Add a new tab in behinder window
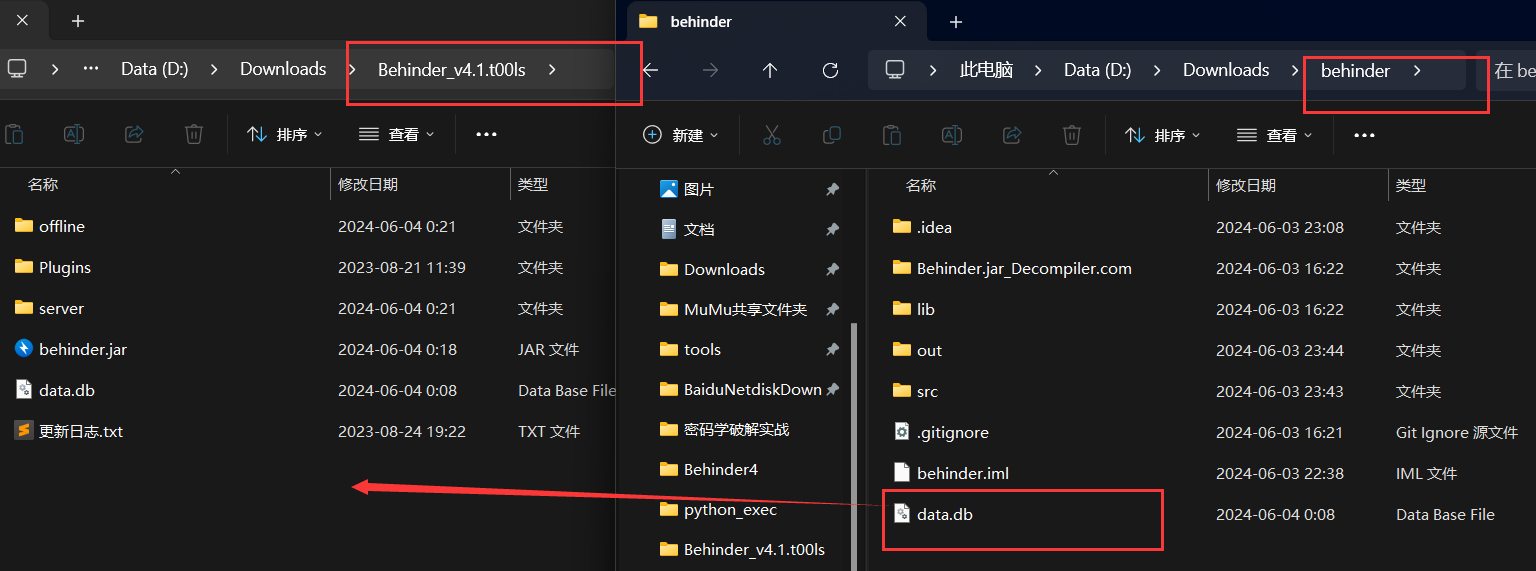 955,21
